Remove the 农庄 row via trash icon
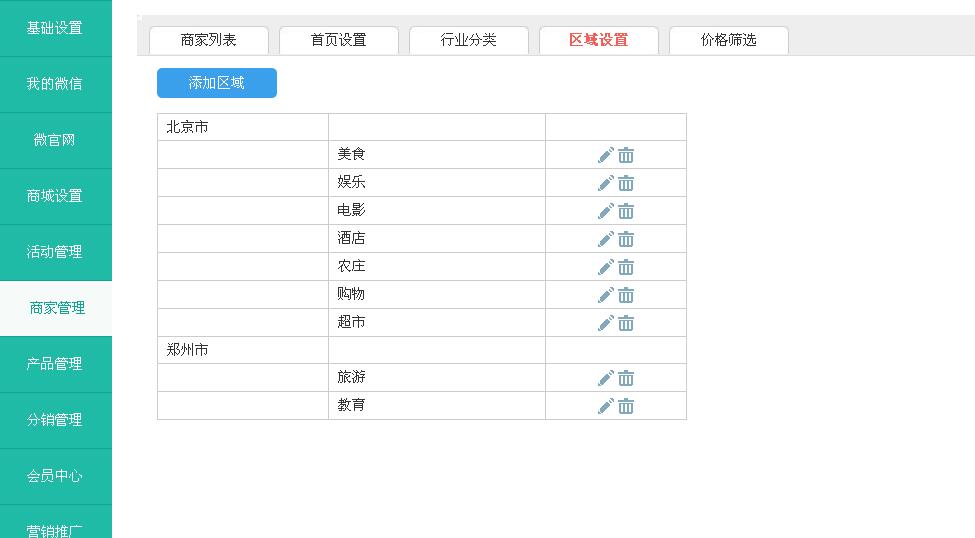Viewport: 975px width, 538px height. [x=626, y=267]
